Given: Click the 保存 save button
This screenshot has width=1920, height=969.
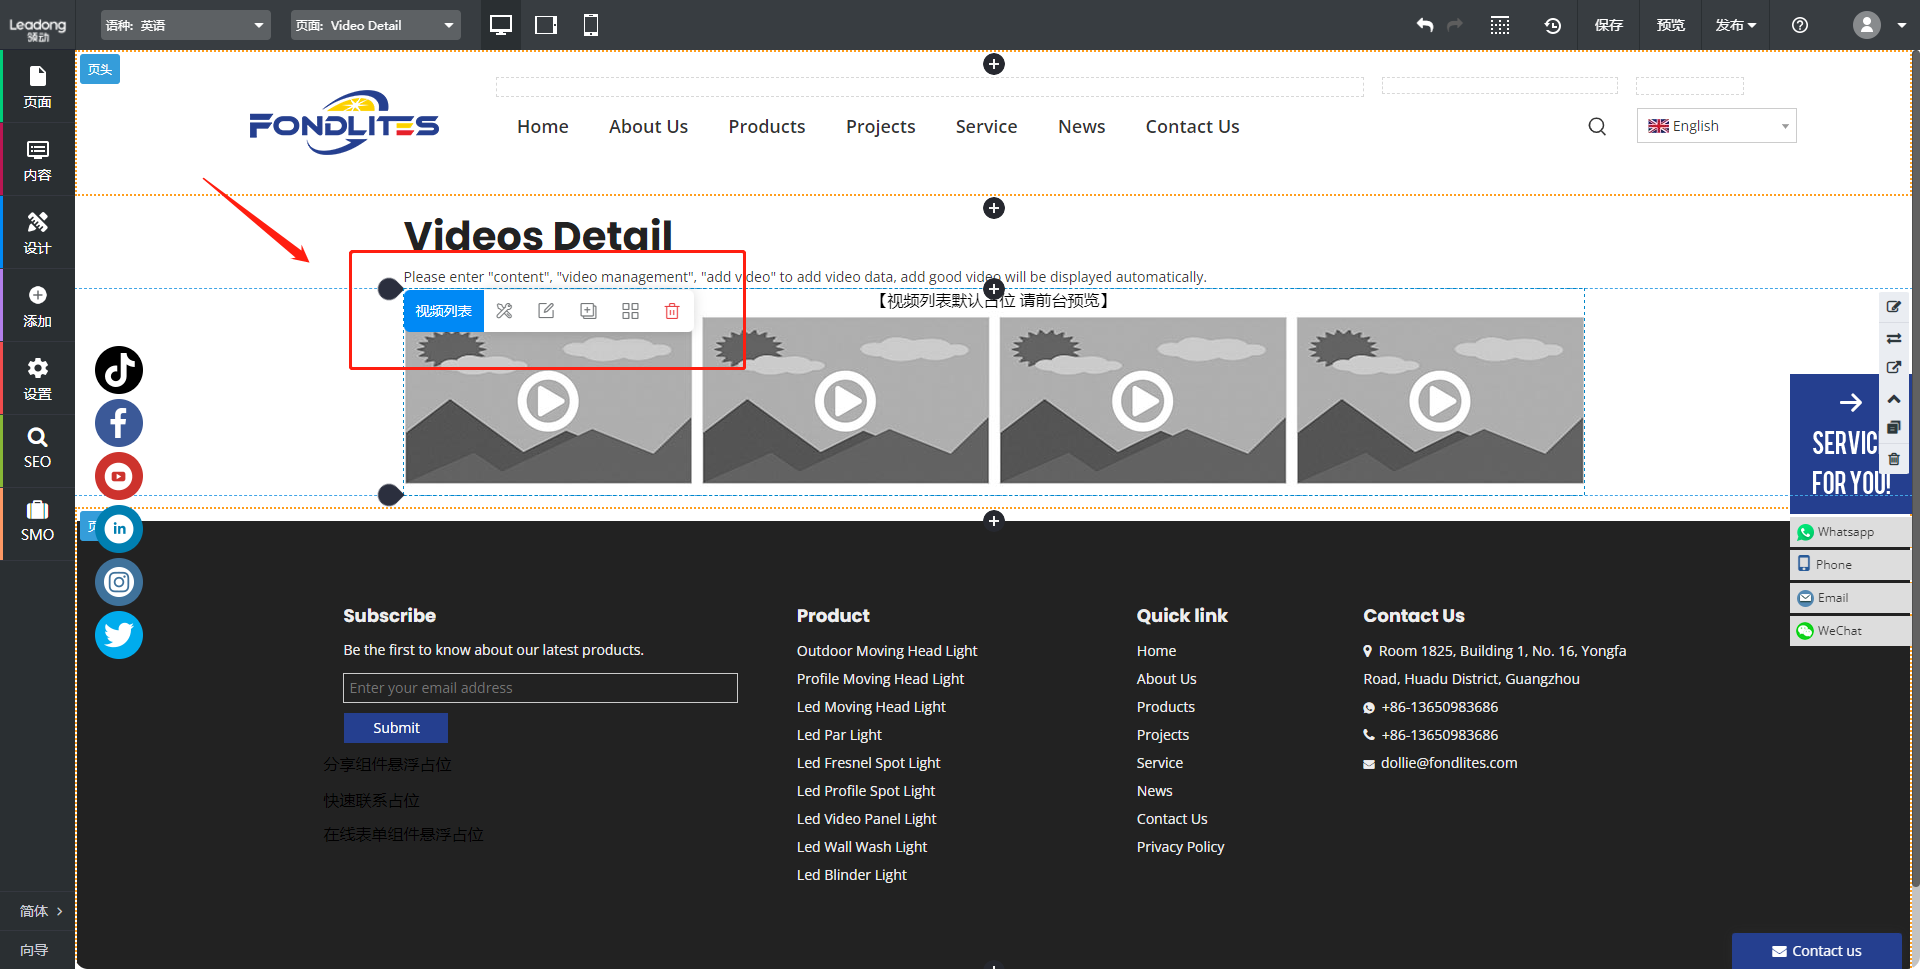Looking at the screenshot, I should click(1608, 25).
